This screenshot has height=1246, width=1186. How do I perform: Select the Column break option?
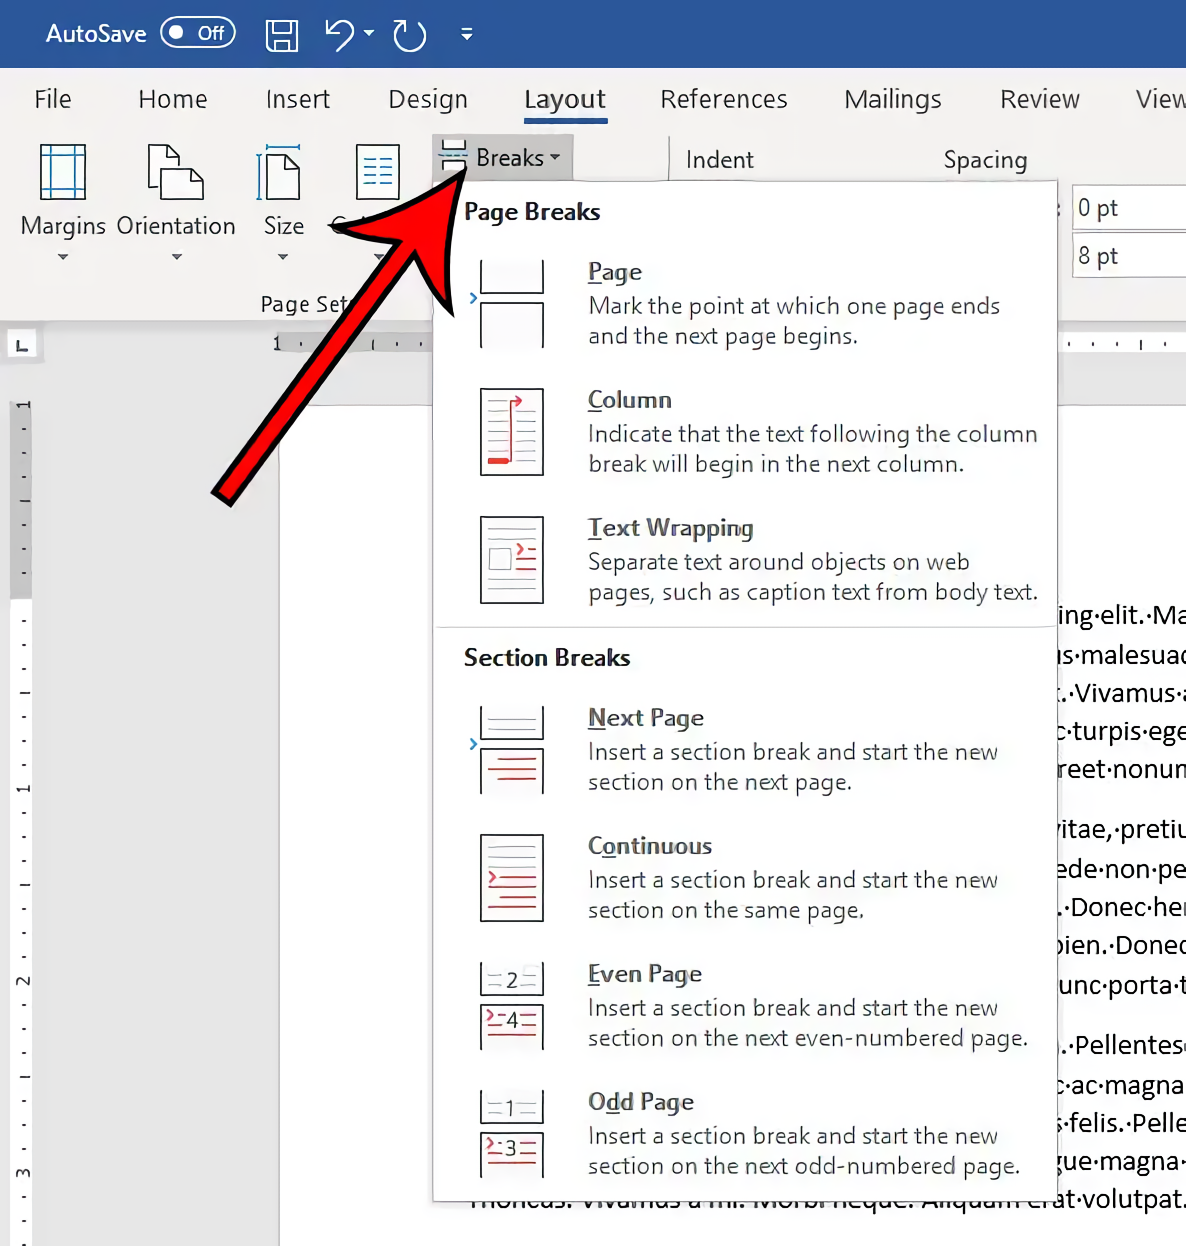(x=629, y=400)
